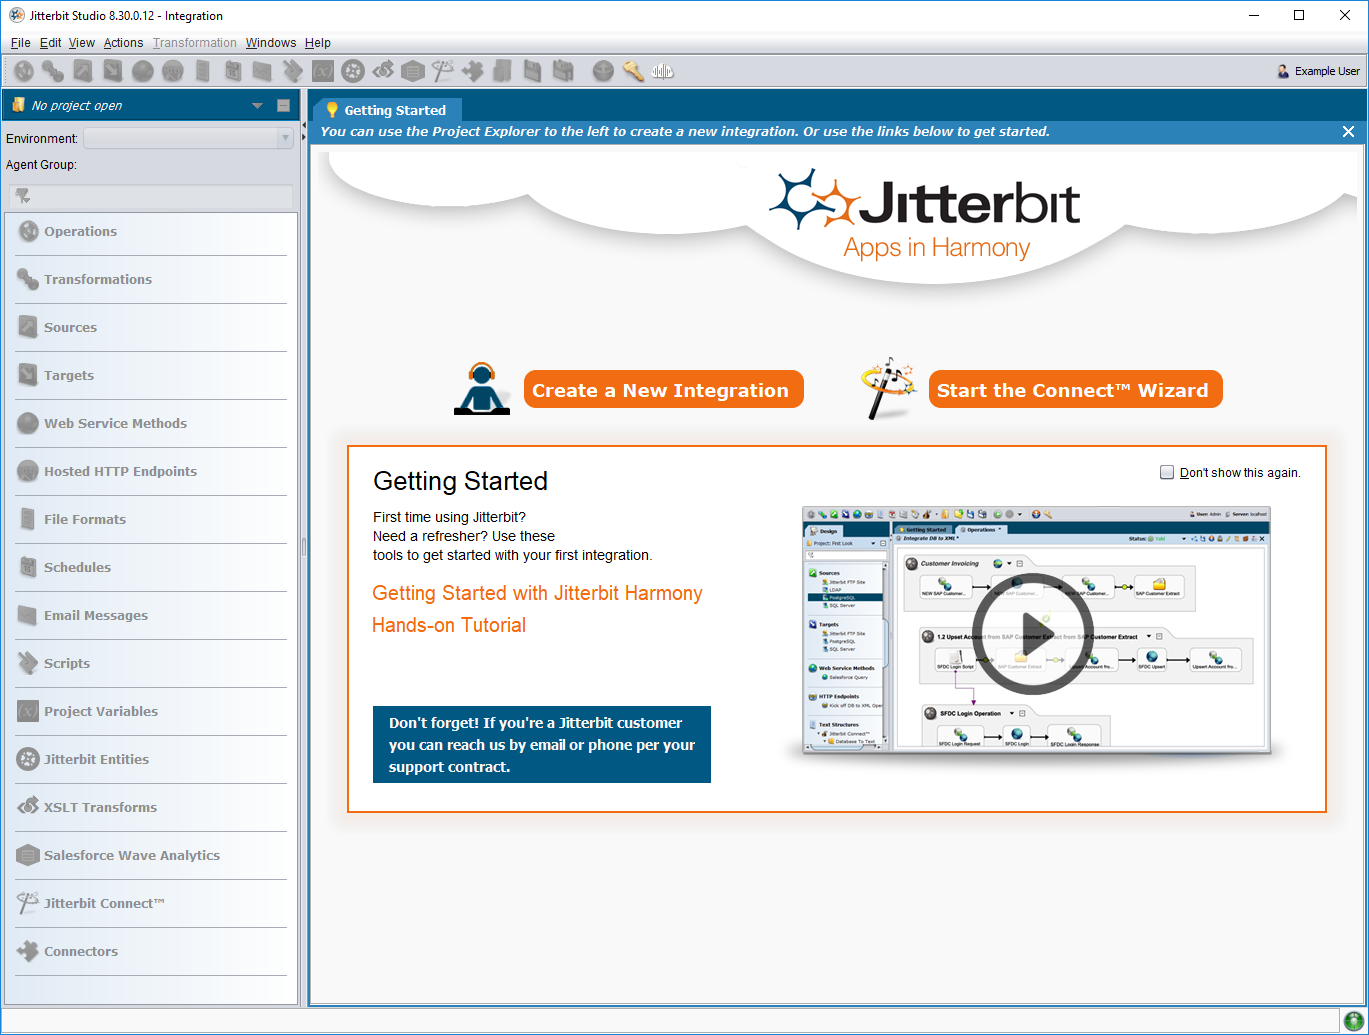1369x1035 pixels.
Task: Check the 'Don't show this again' checkbox
Action: coord(1166,472)
